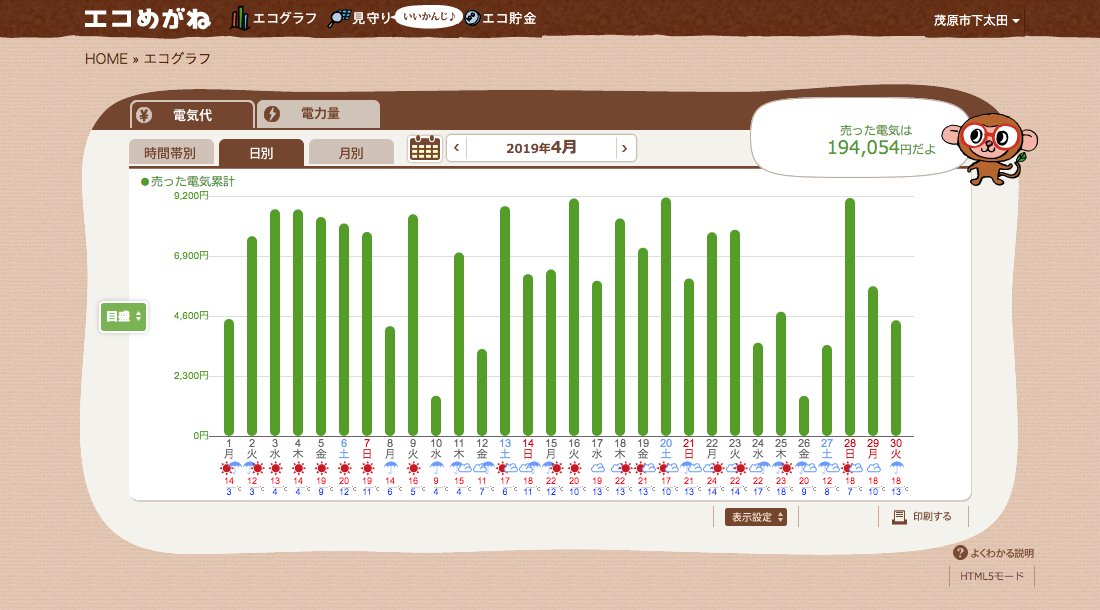1100x610 pixels.
Task: Click the 2019年4月 date field
Action: [541, 148]
